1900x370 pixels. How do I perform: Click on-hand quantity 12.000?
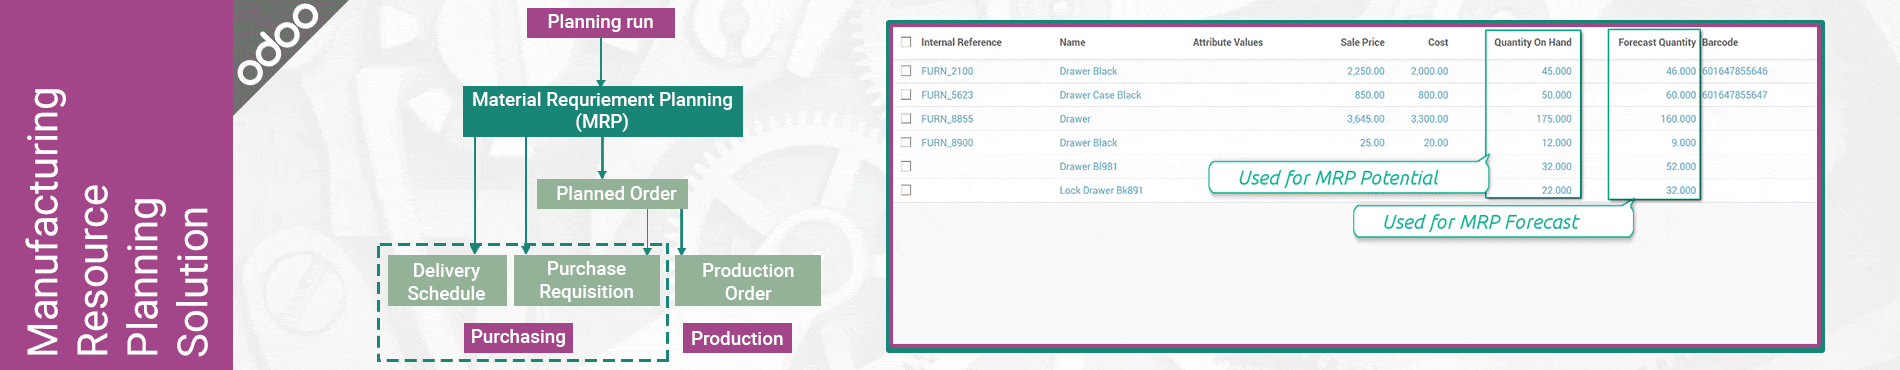tap(1556, 143)
